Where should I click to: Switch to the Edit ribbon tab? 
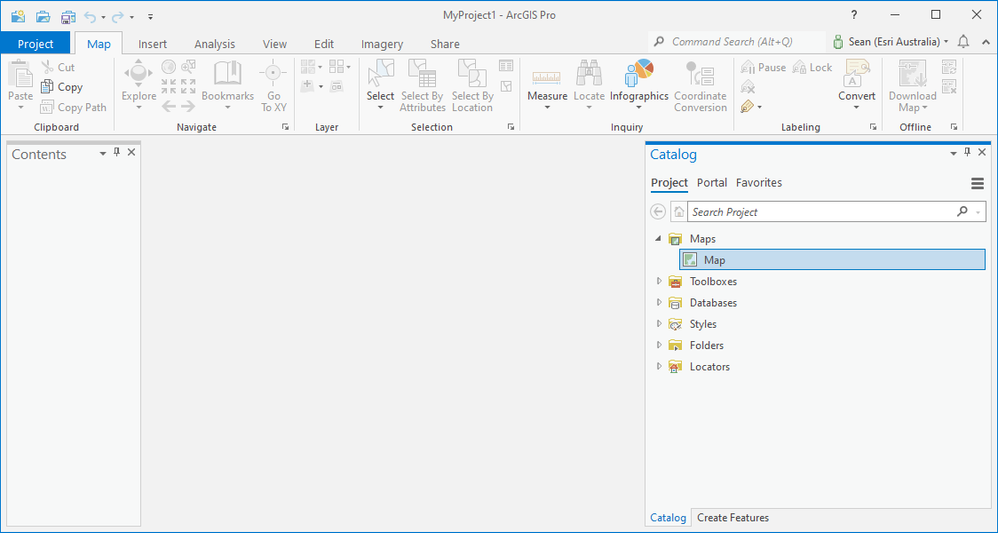point(323,44)
